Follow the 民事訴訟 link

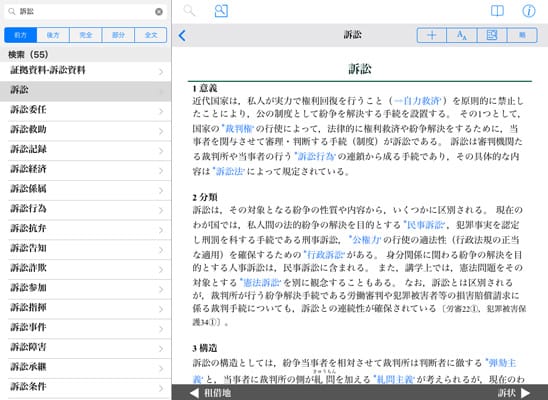click(425, 225)
